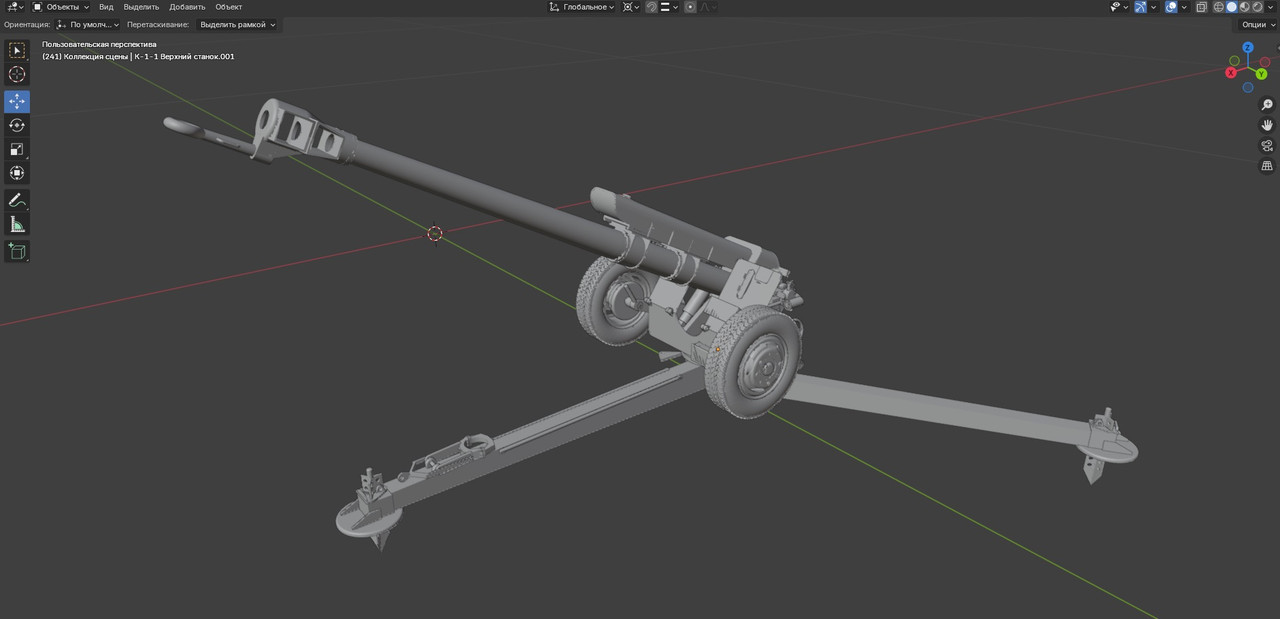Switch to rendered shading
Viewport: 1280px width, 619px height.
(x=1257, y=7)
